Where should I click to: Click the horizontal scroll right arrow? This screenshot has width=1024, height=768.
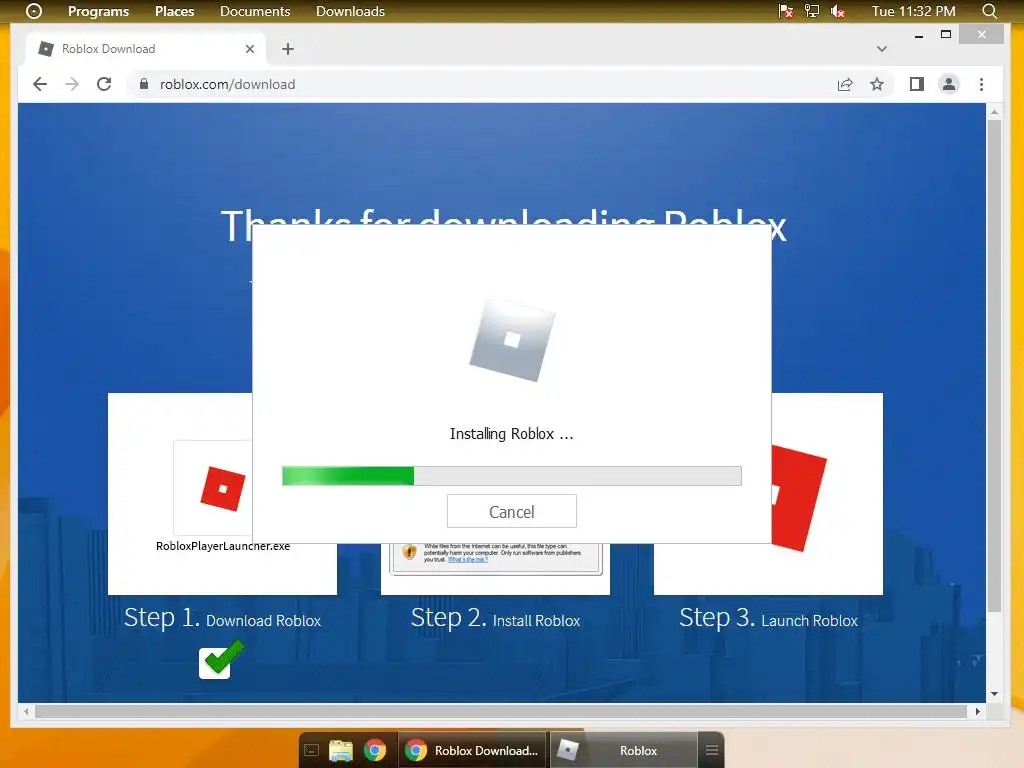978,711
